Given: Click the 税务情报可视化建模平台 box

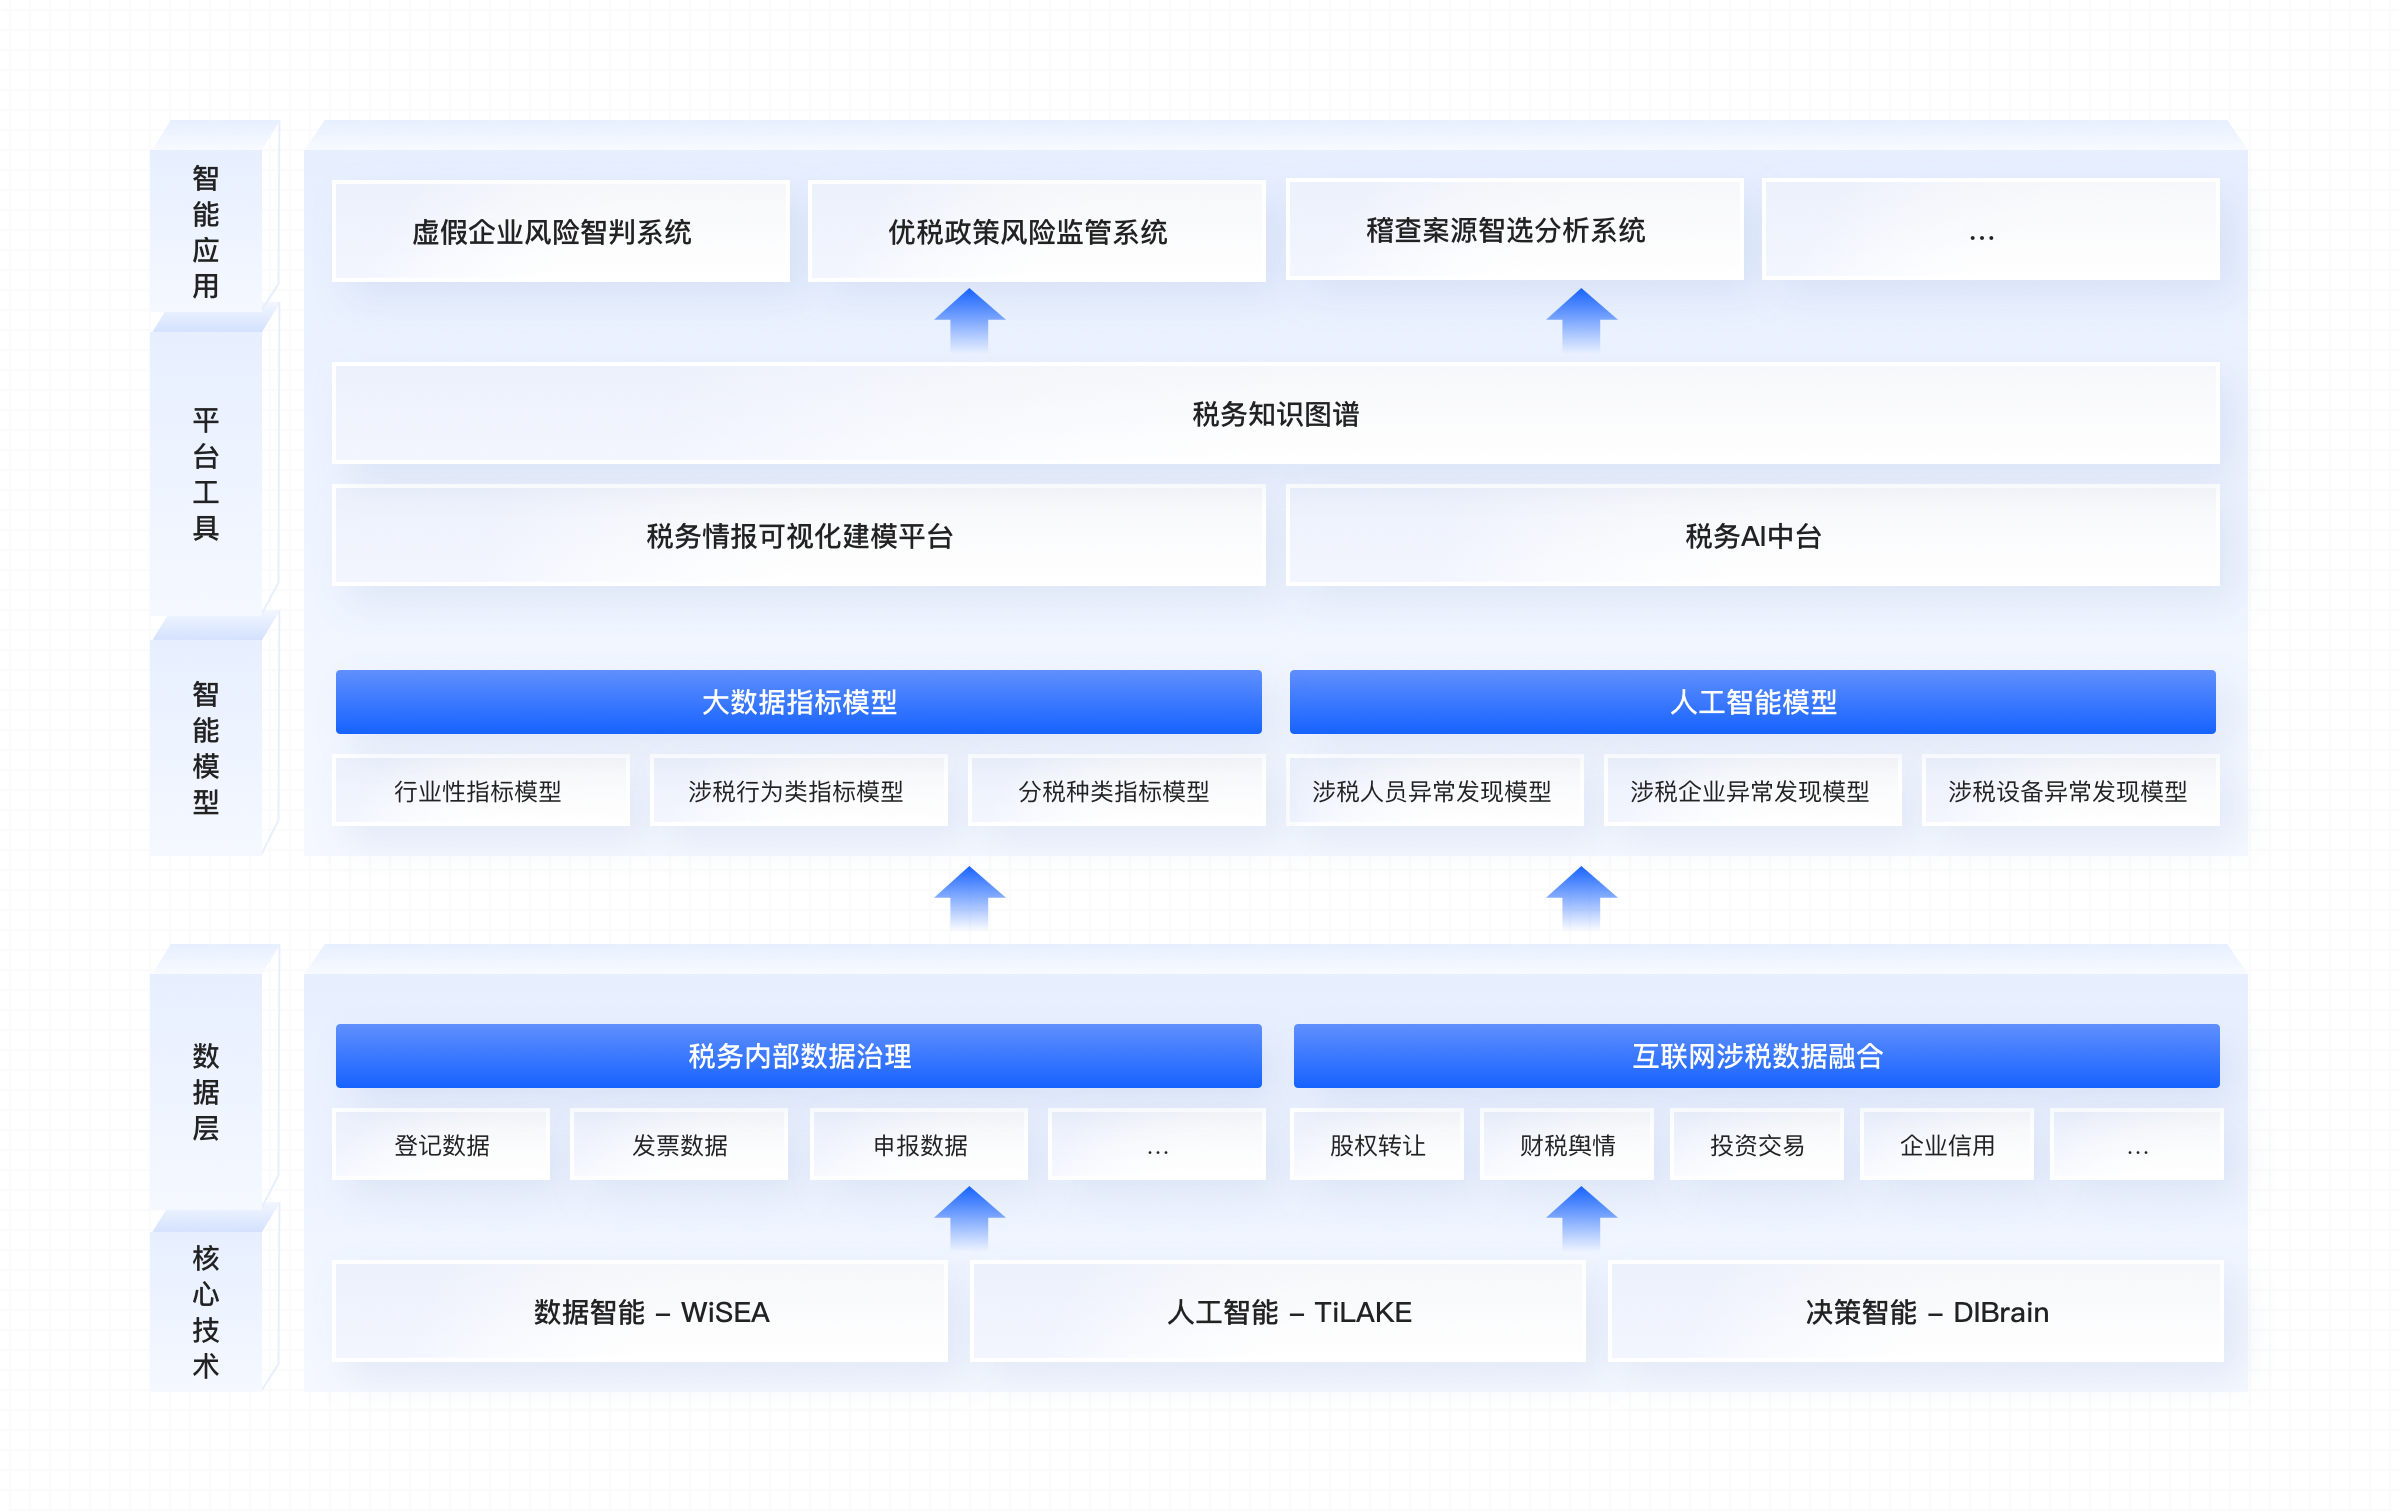Looking at the screenshot, I should coord(799,535).
